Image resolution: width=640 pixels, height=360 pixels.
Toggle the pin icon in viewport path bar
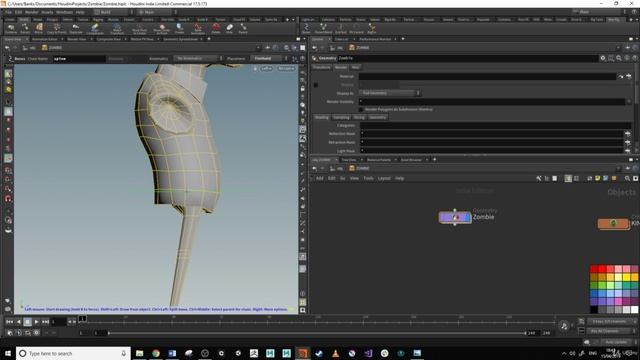(x=267, y=48)
